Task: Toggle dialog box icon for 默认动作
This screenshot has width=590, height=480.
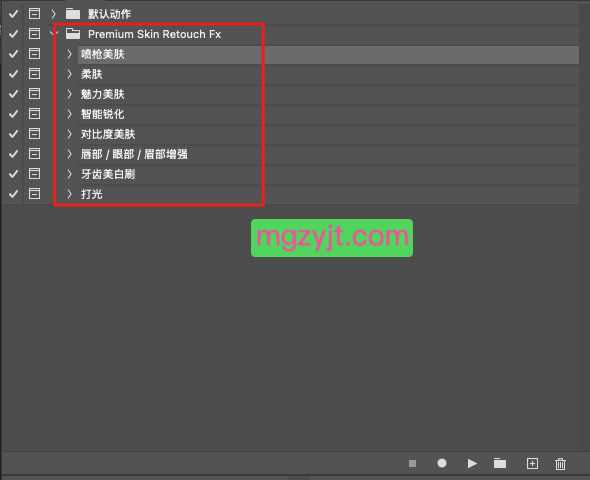Action: click(34, 14)
